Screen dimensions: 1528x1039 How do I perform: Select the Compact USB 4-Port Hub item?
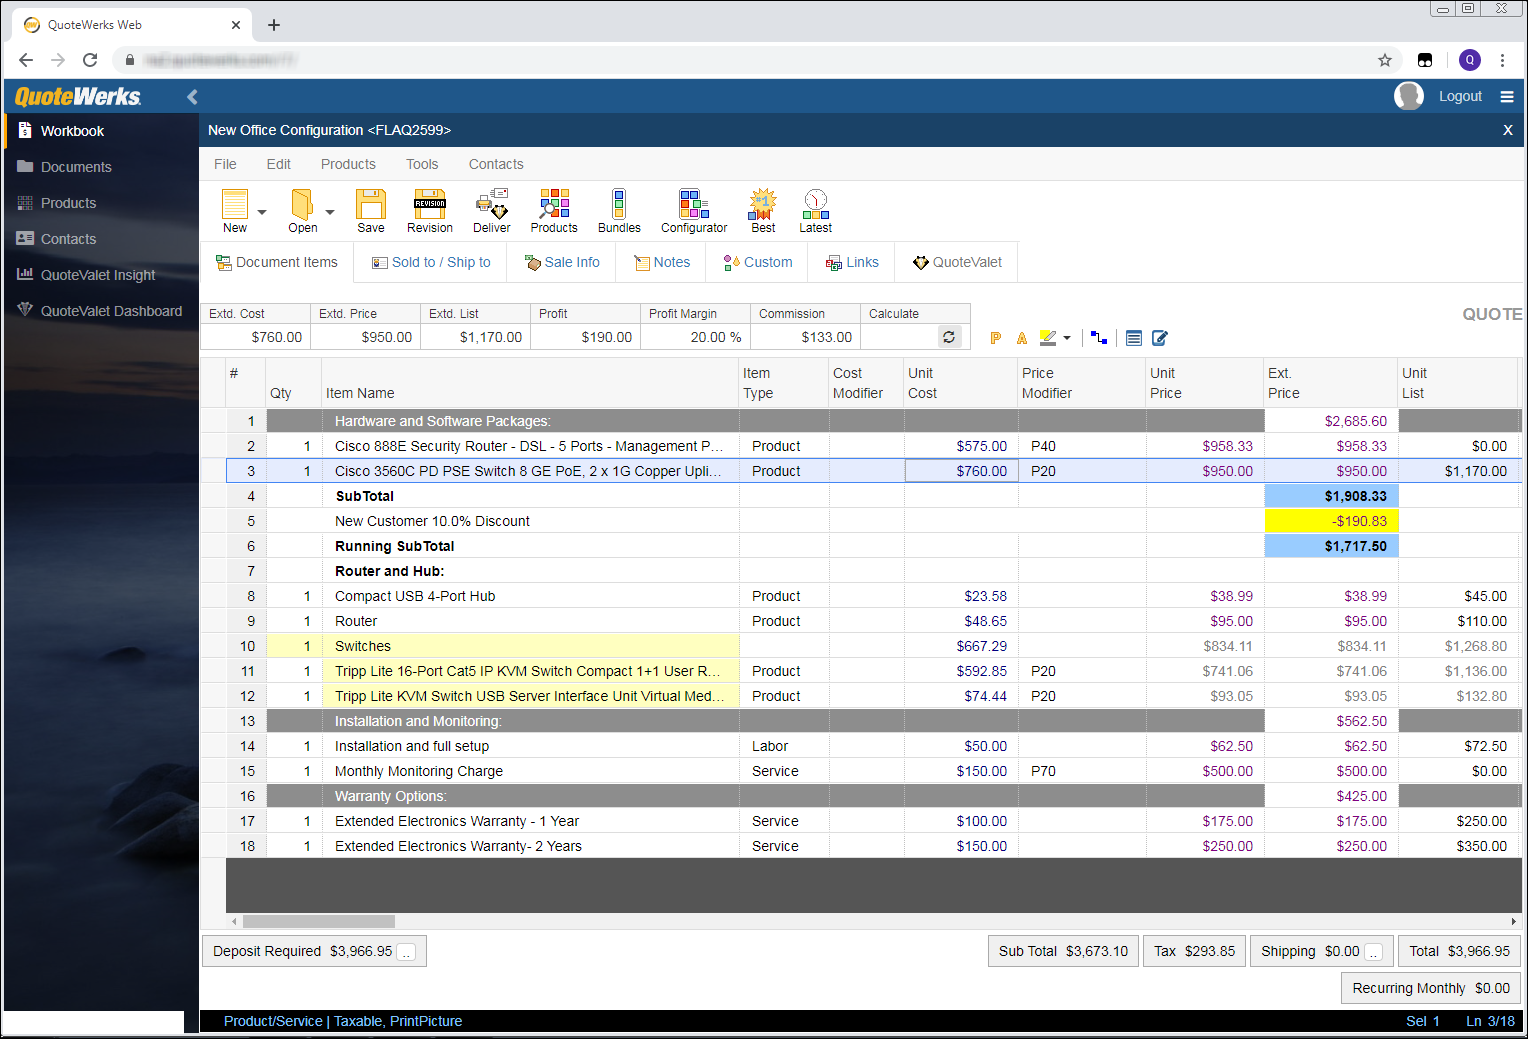[415, 596]
